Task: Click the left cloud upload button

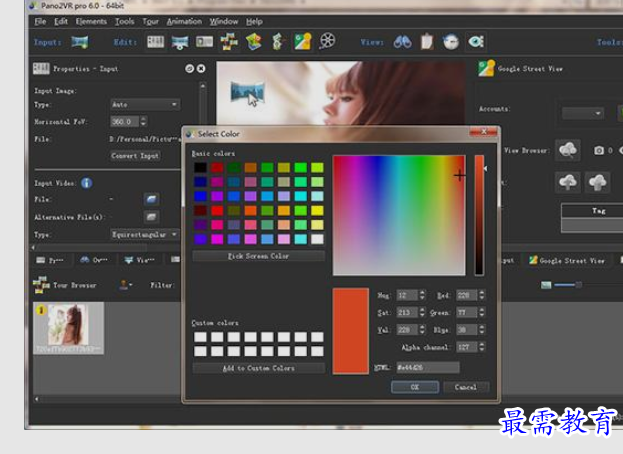Action: [x=568, y=182]
